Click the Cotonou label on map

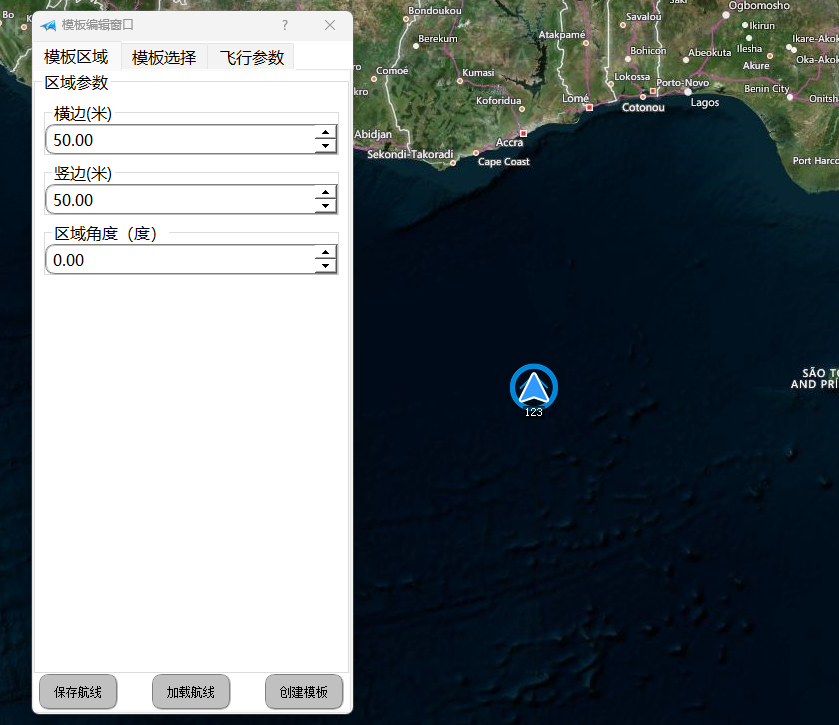pos(643,108)
